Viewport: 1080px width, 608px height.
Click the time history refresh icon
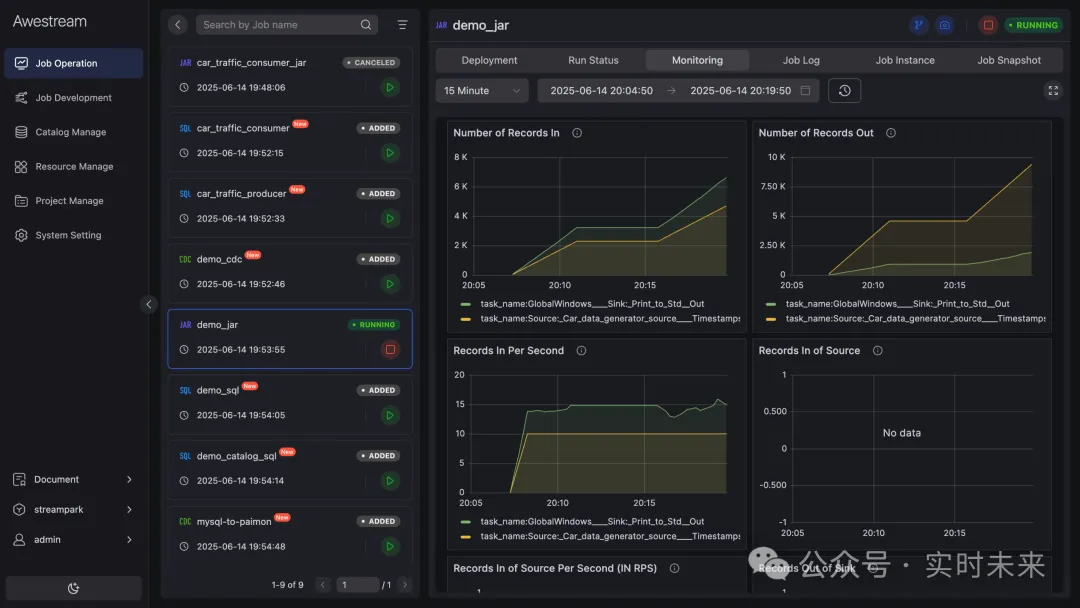(844, 91)
